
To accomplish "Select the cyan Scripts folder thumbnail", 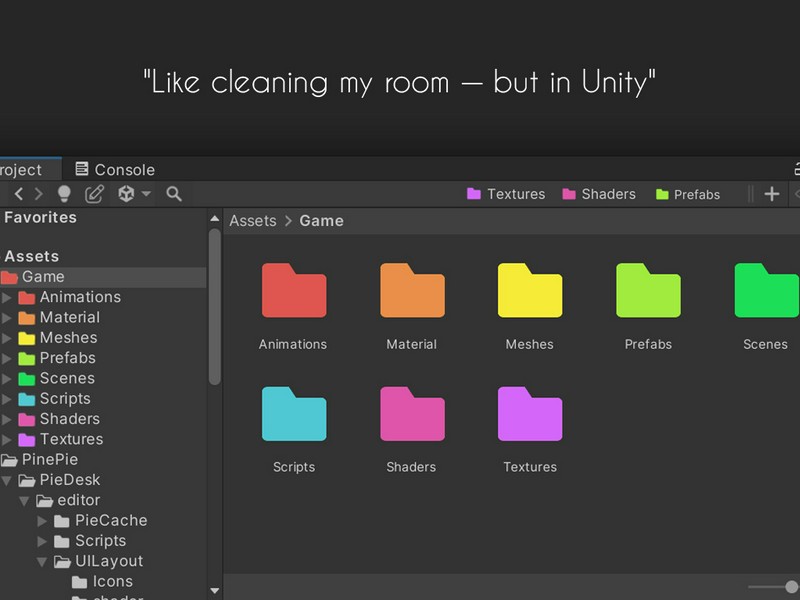I will click(294, 414).
